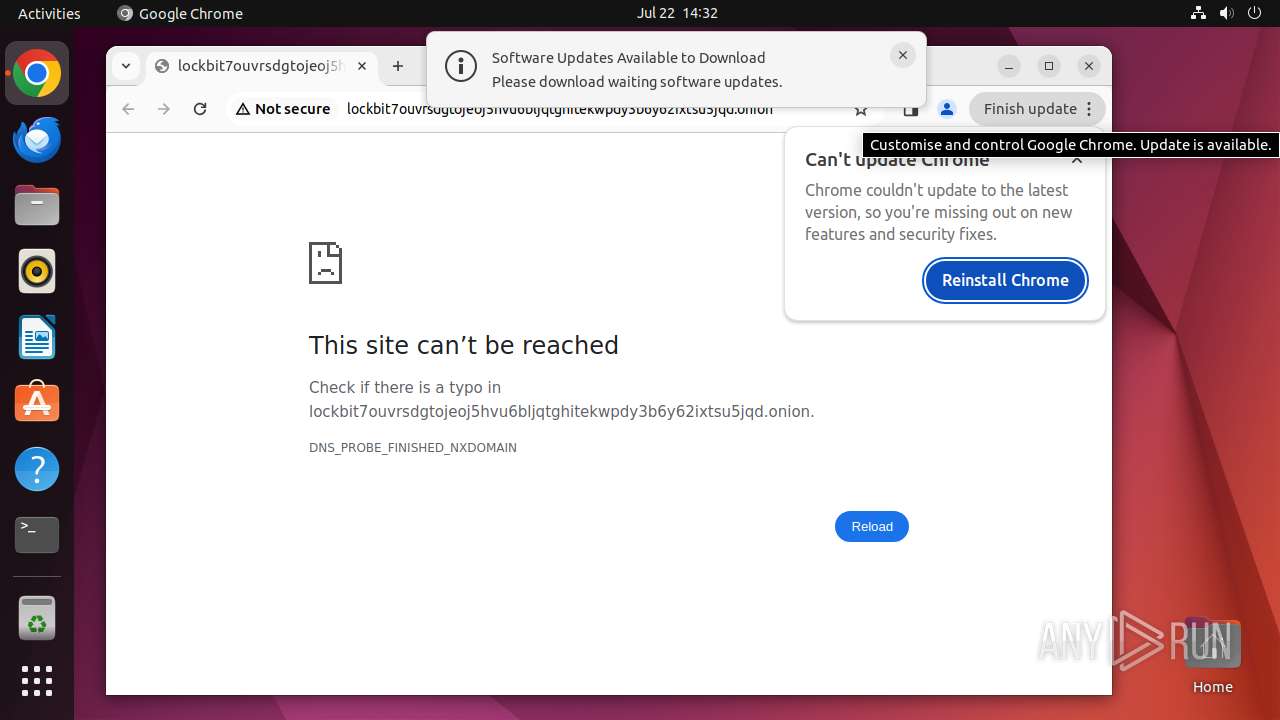This screenshot has height=720, width=1280.
Task: Click the DNS_PROBE_FINISHED_NXDOMAIN error code
Action: coord(413,448)
